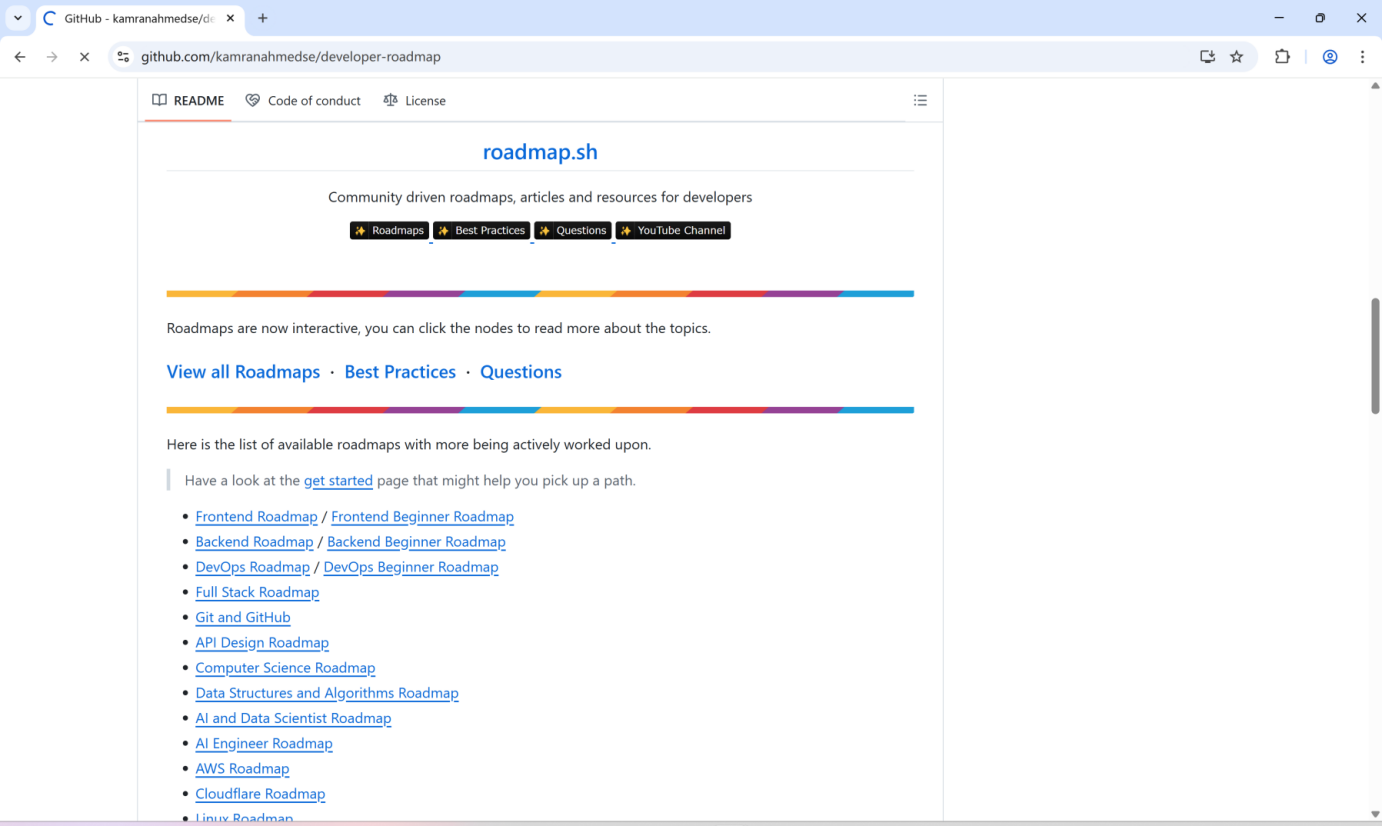Open the Git and GitHub link

coord(243,618)
